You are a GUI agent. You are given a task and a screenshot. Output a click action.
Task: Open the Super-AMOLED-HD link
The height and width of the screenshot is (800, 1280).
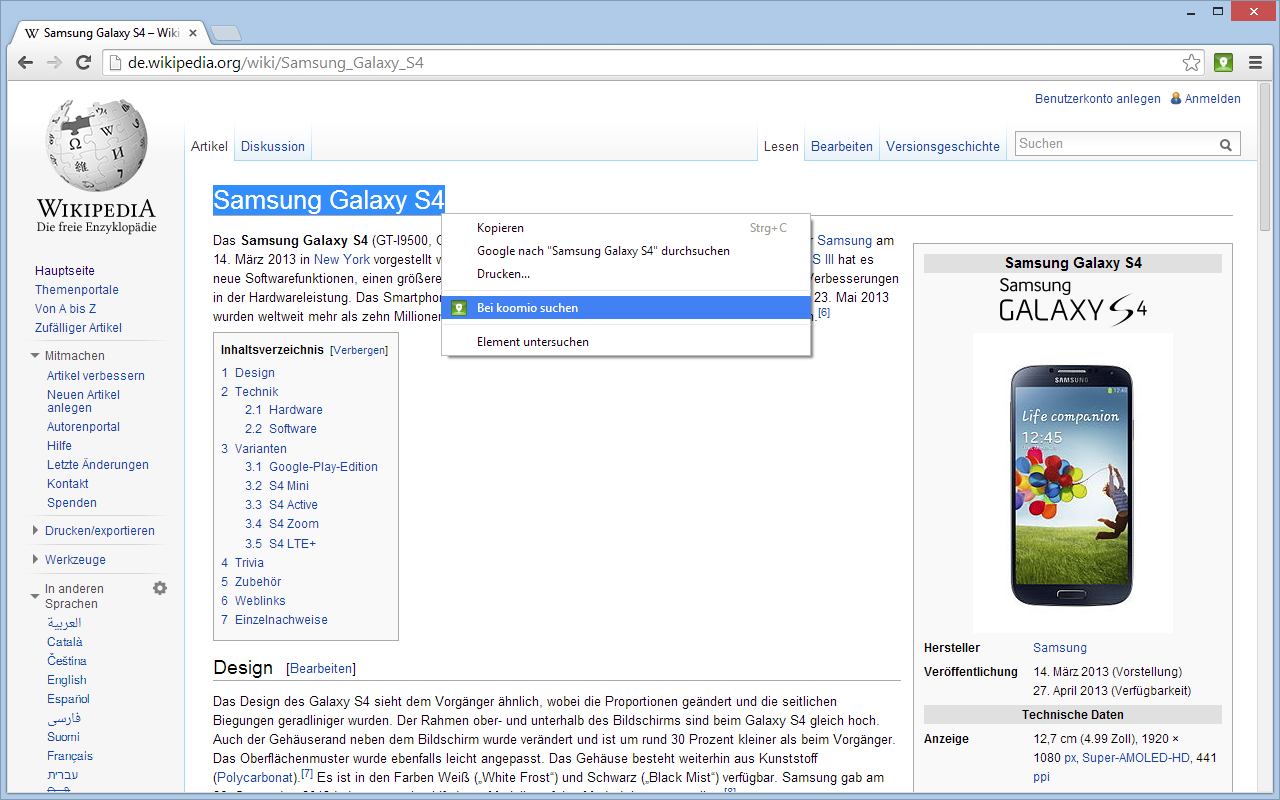point(1136,758)
